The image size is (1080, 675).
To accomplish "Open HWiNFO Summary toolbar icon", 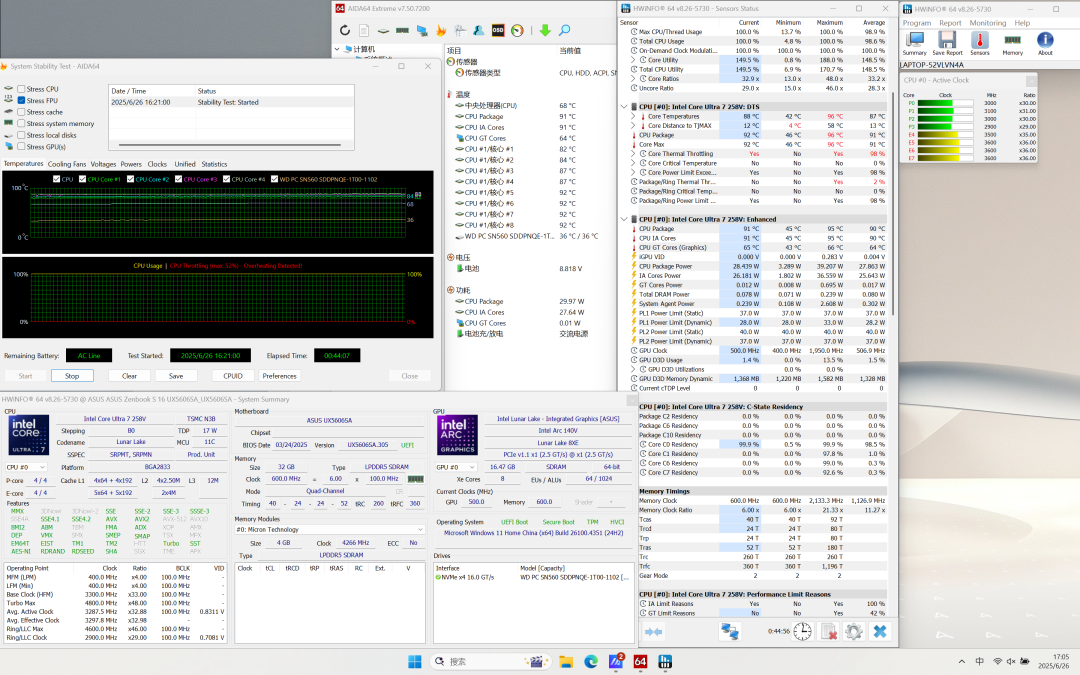I will pos(915,43).
